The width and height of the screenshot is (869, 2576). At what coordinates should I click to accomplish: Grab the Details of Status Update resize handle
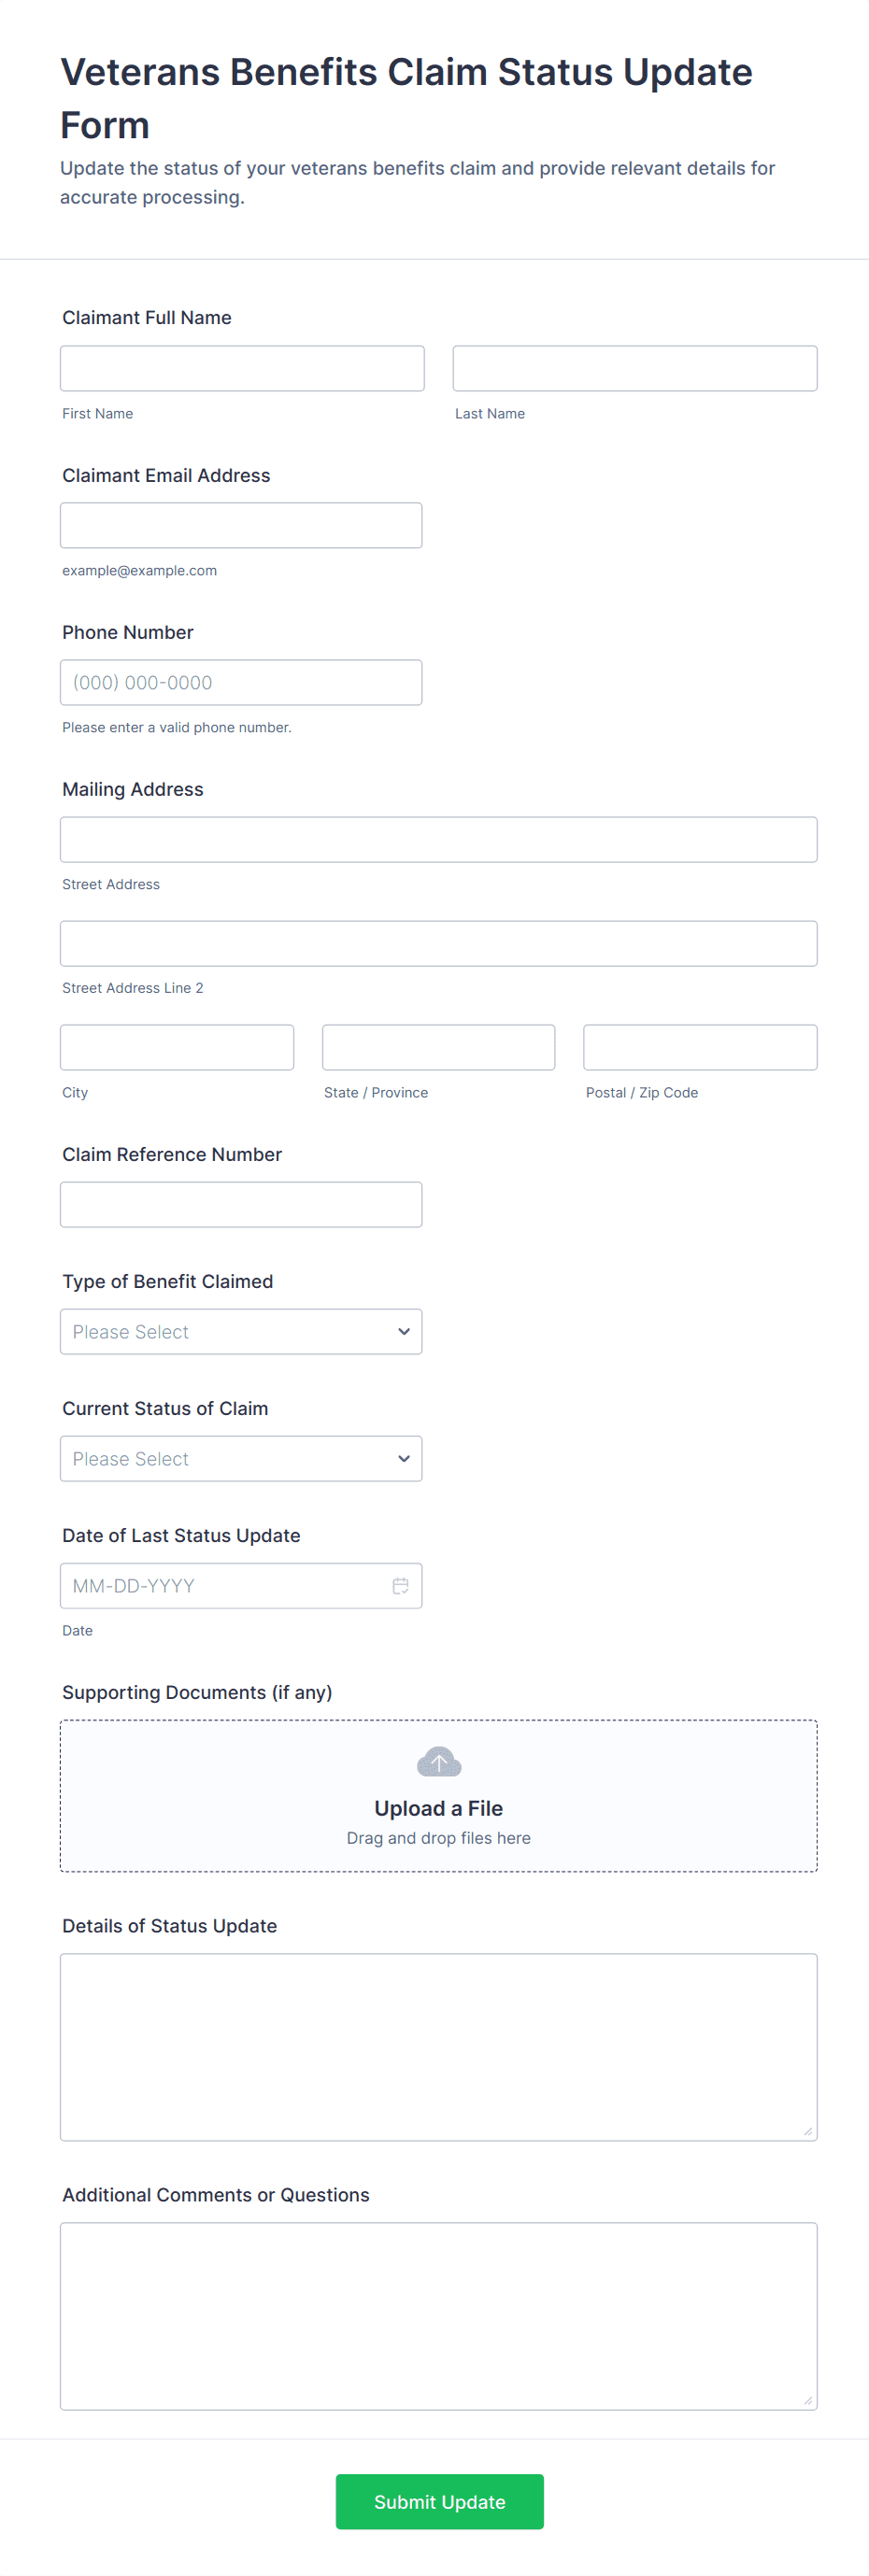[x=808, y=2131]
